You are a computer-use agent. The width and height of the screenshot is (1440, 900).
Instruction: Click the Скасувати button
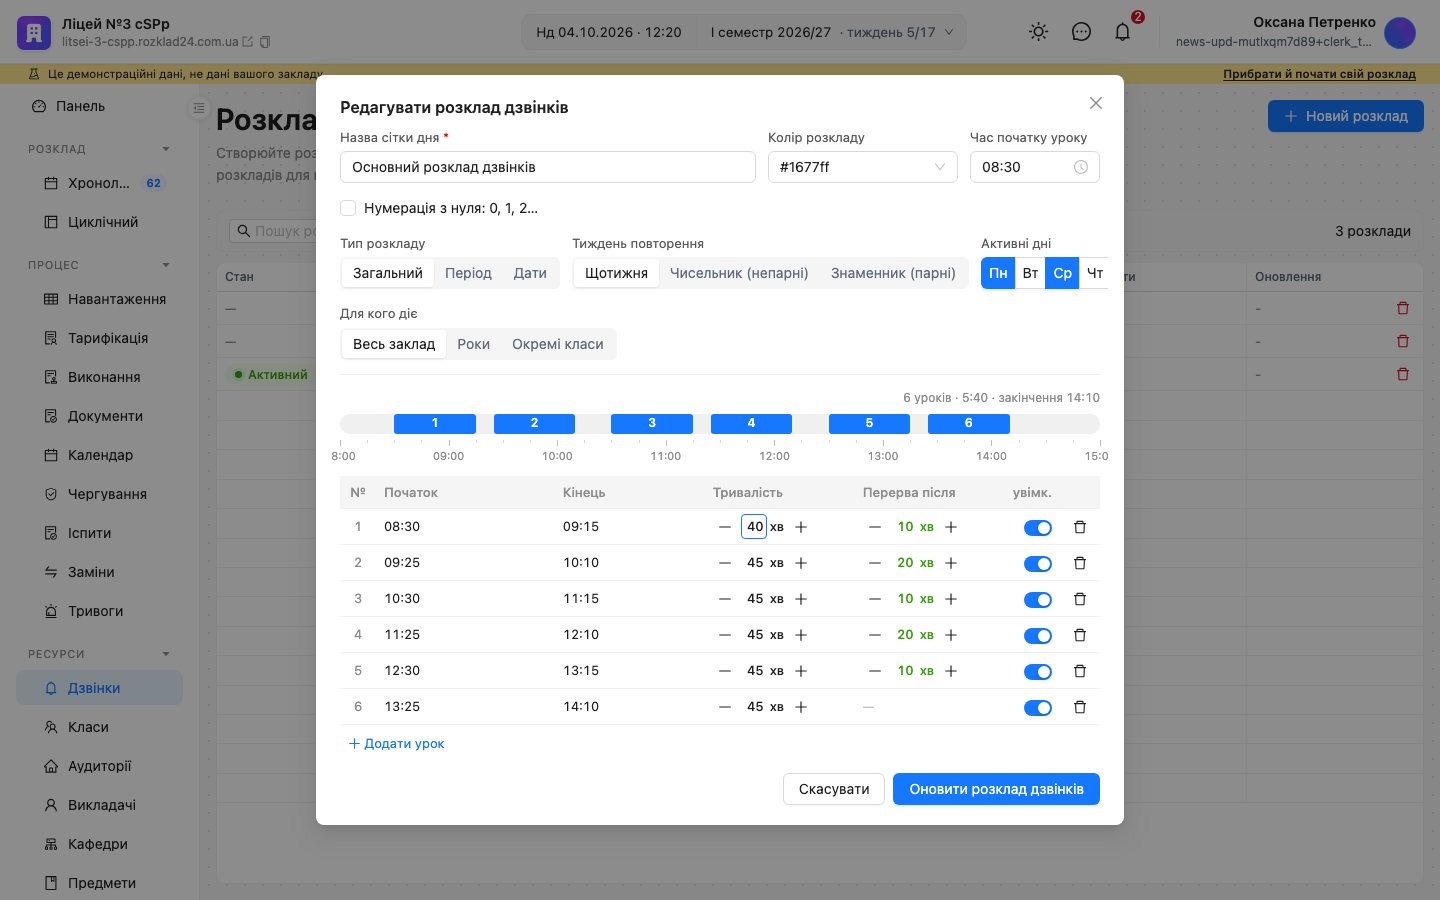click(x=834, y=789)
